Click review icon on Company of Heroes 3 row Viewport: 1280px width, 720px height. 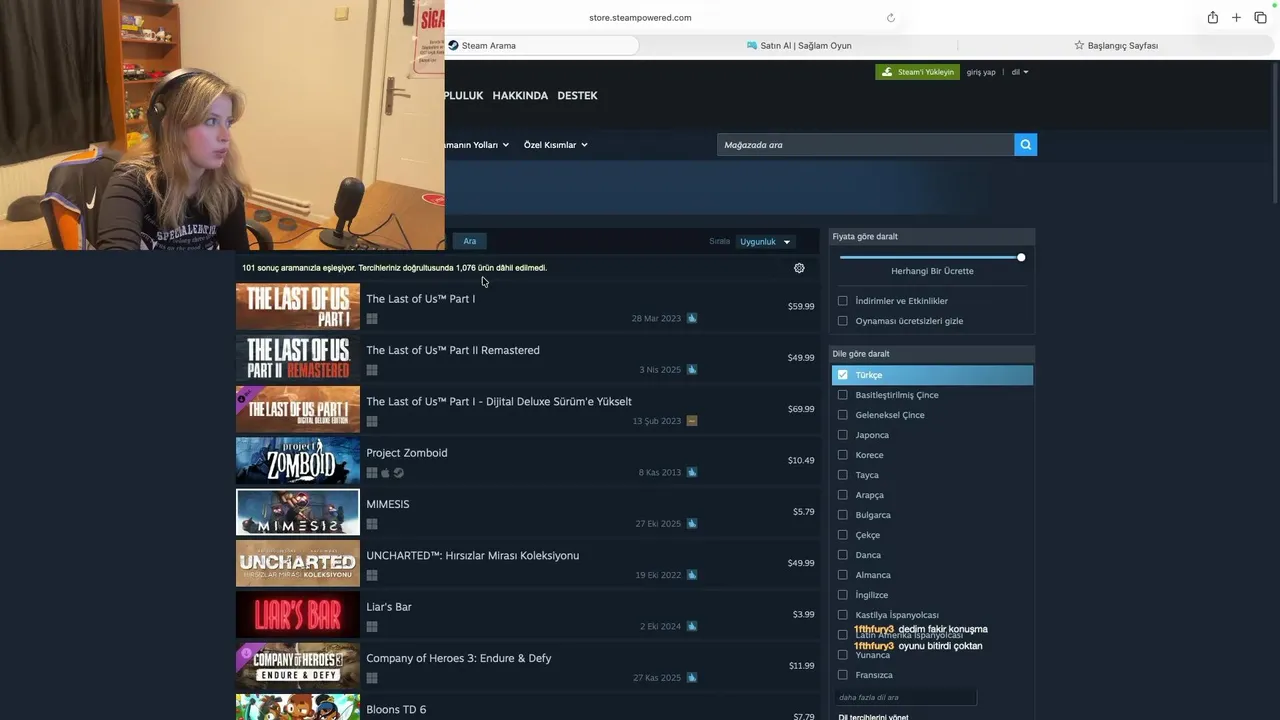tap(692, 678)
